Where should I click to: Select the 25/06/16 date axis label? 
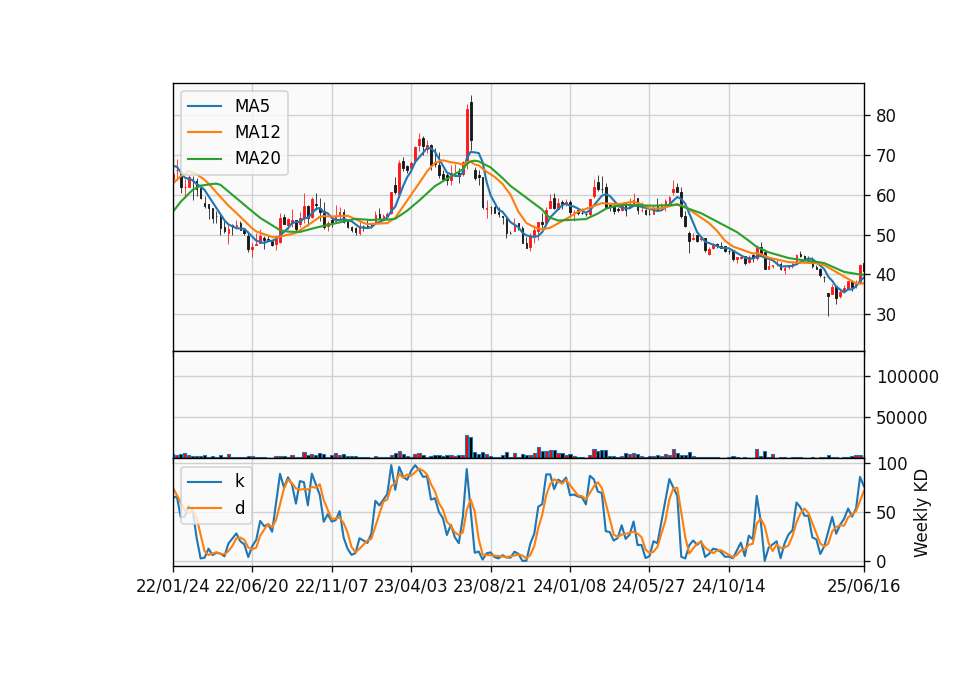pos(864,586)
